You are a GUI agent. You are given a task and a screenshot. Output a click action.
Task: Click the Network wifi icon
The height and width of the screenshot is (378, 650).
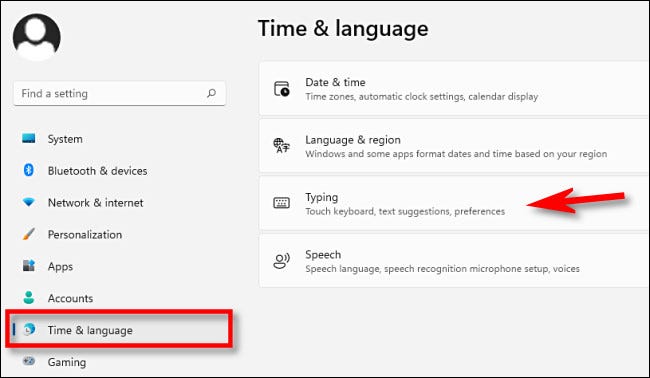29,202
